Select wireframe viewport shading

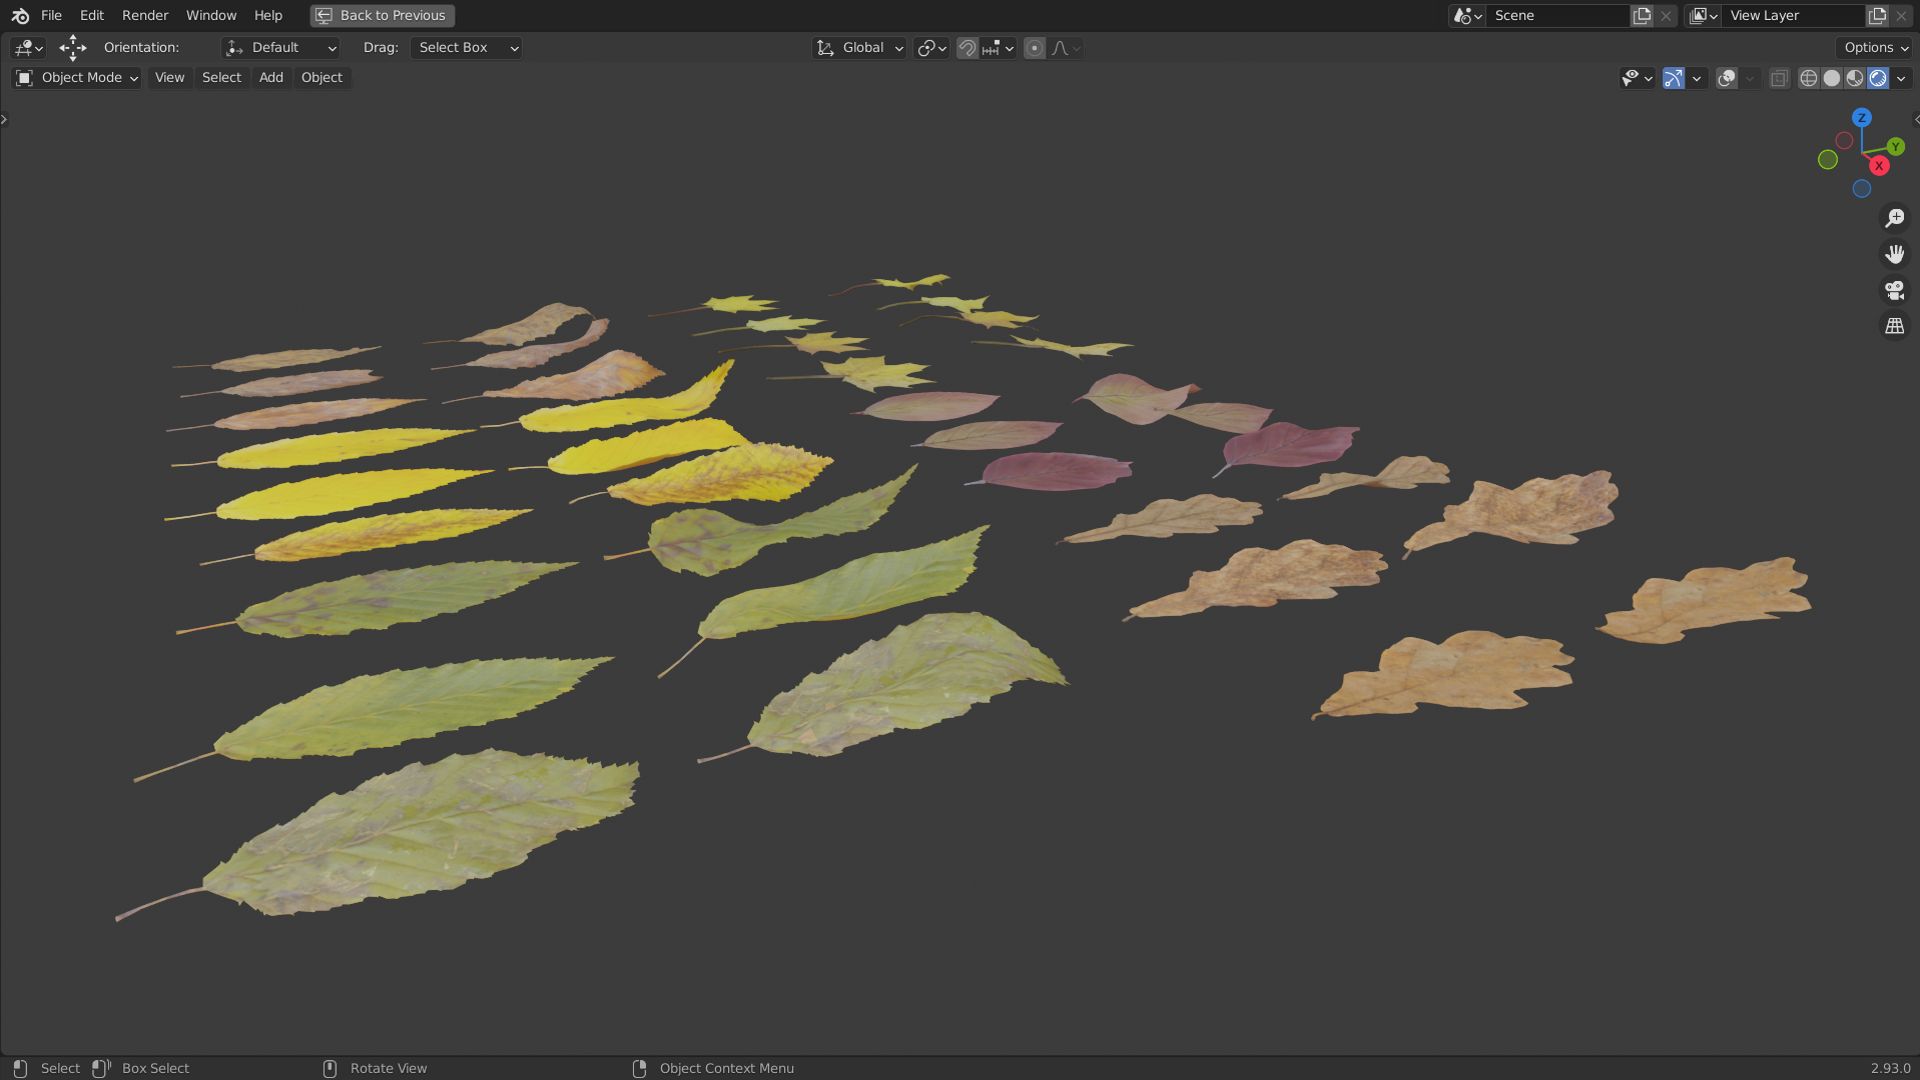(x=1808, y=78)
